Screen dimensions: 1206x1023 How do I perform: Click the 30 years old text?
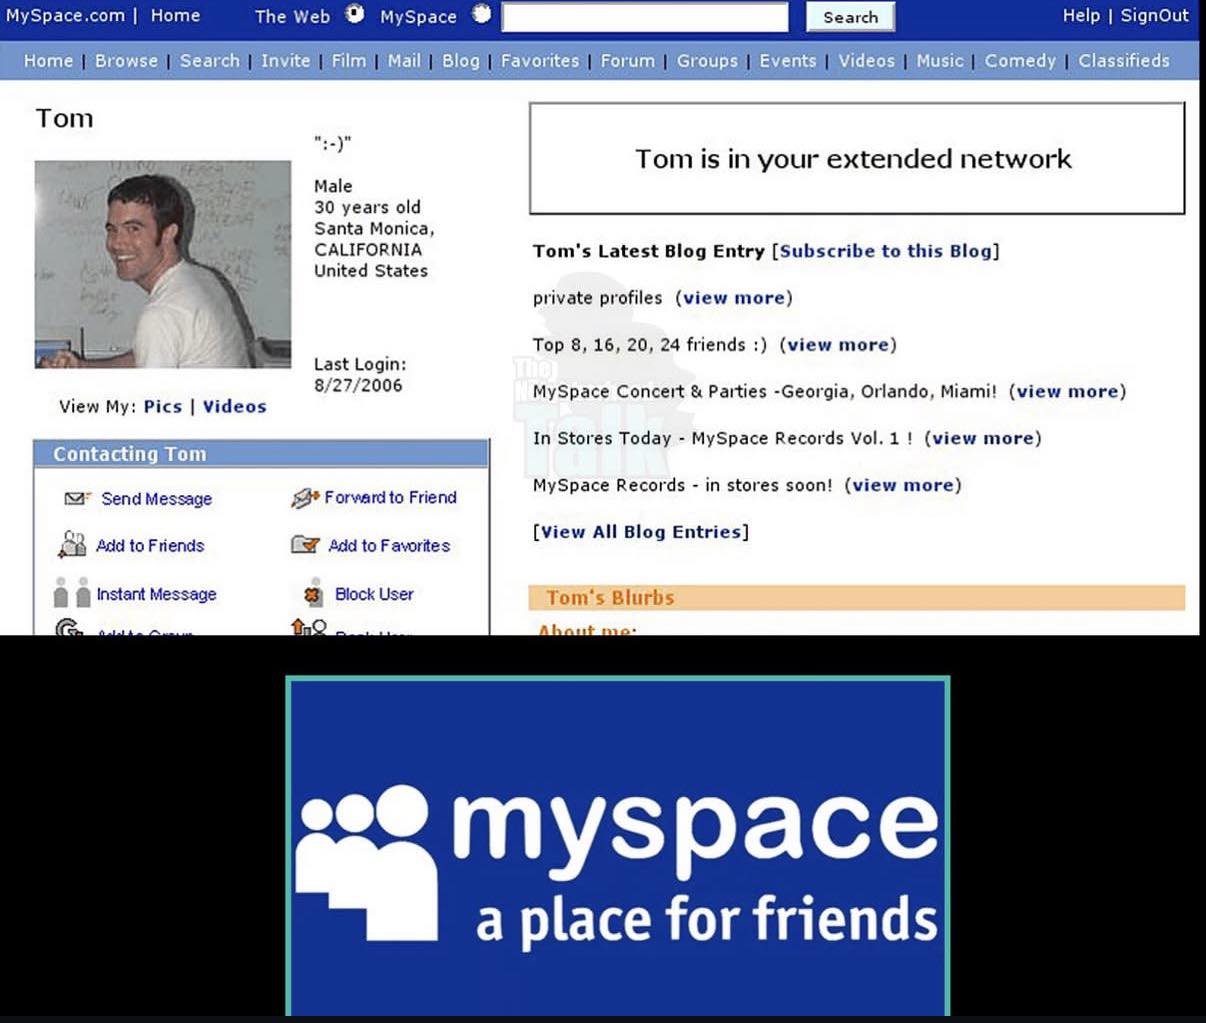point(367,207)
